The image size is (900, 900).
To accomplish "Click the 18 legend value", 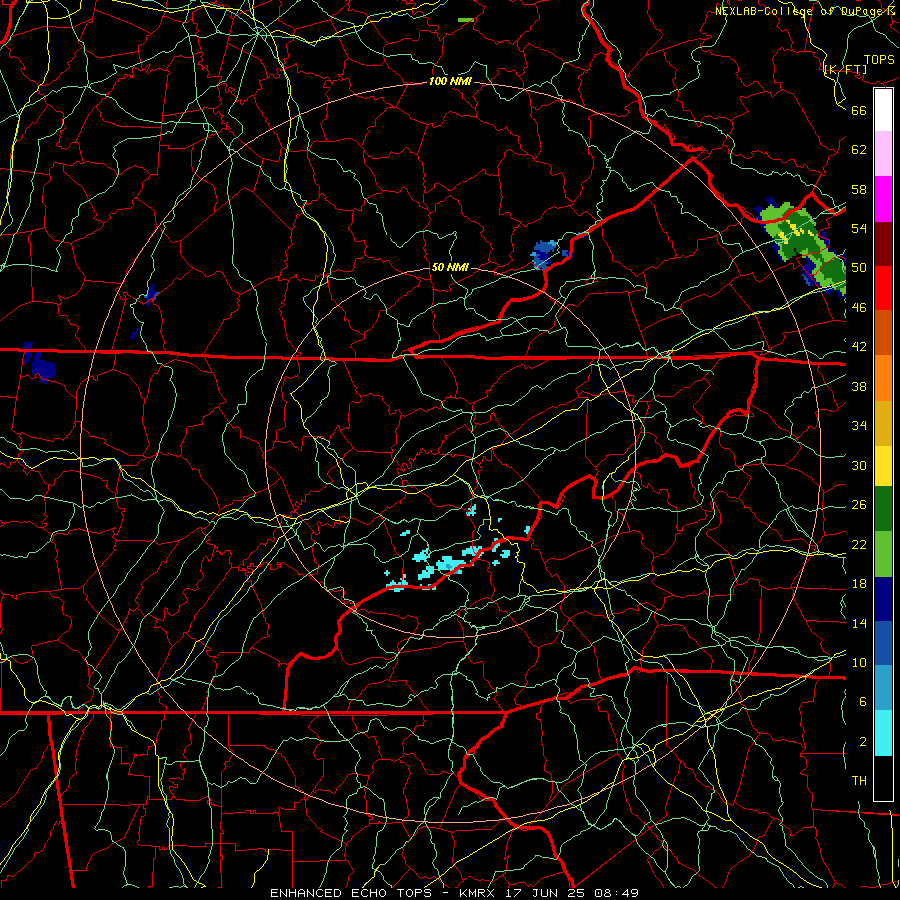I will pos(859,584).
